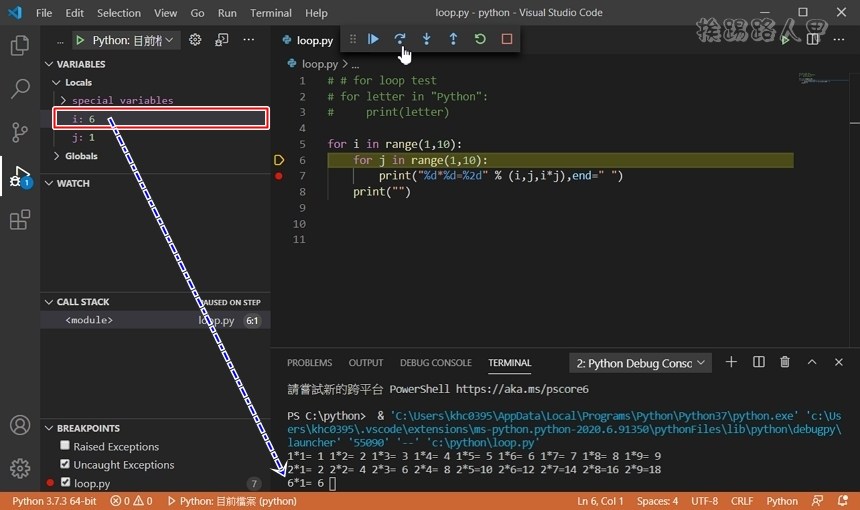Click the Continue button in debug toolbar
This screenshot has height=510, width=860.
[x=373, y=39]
